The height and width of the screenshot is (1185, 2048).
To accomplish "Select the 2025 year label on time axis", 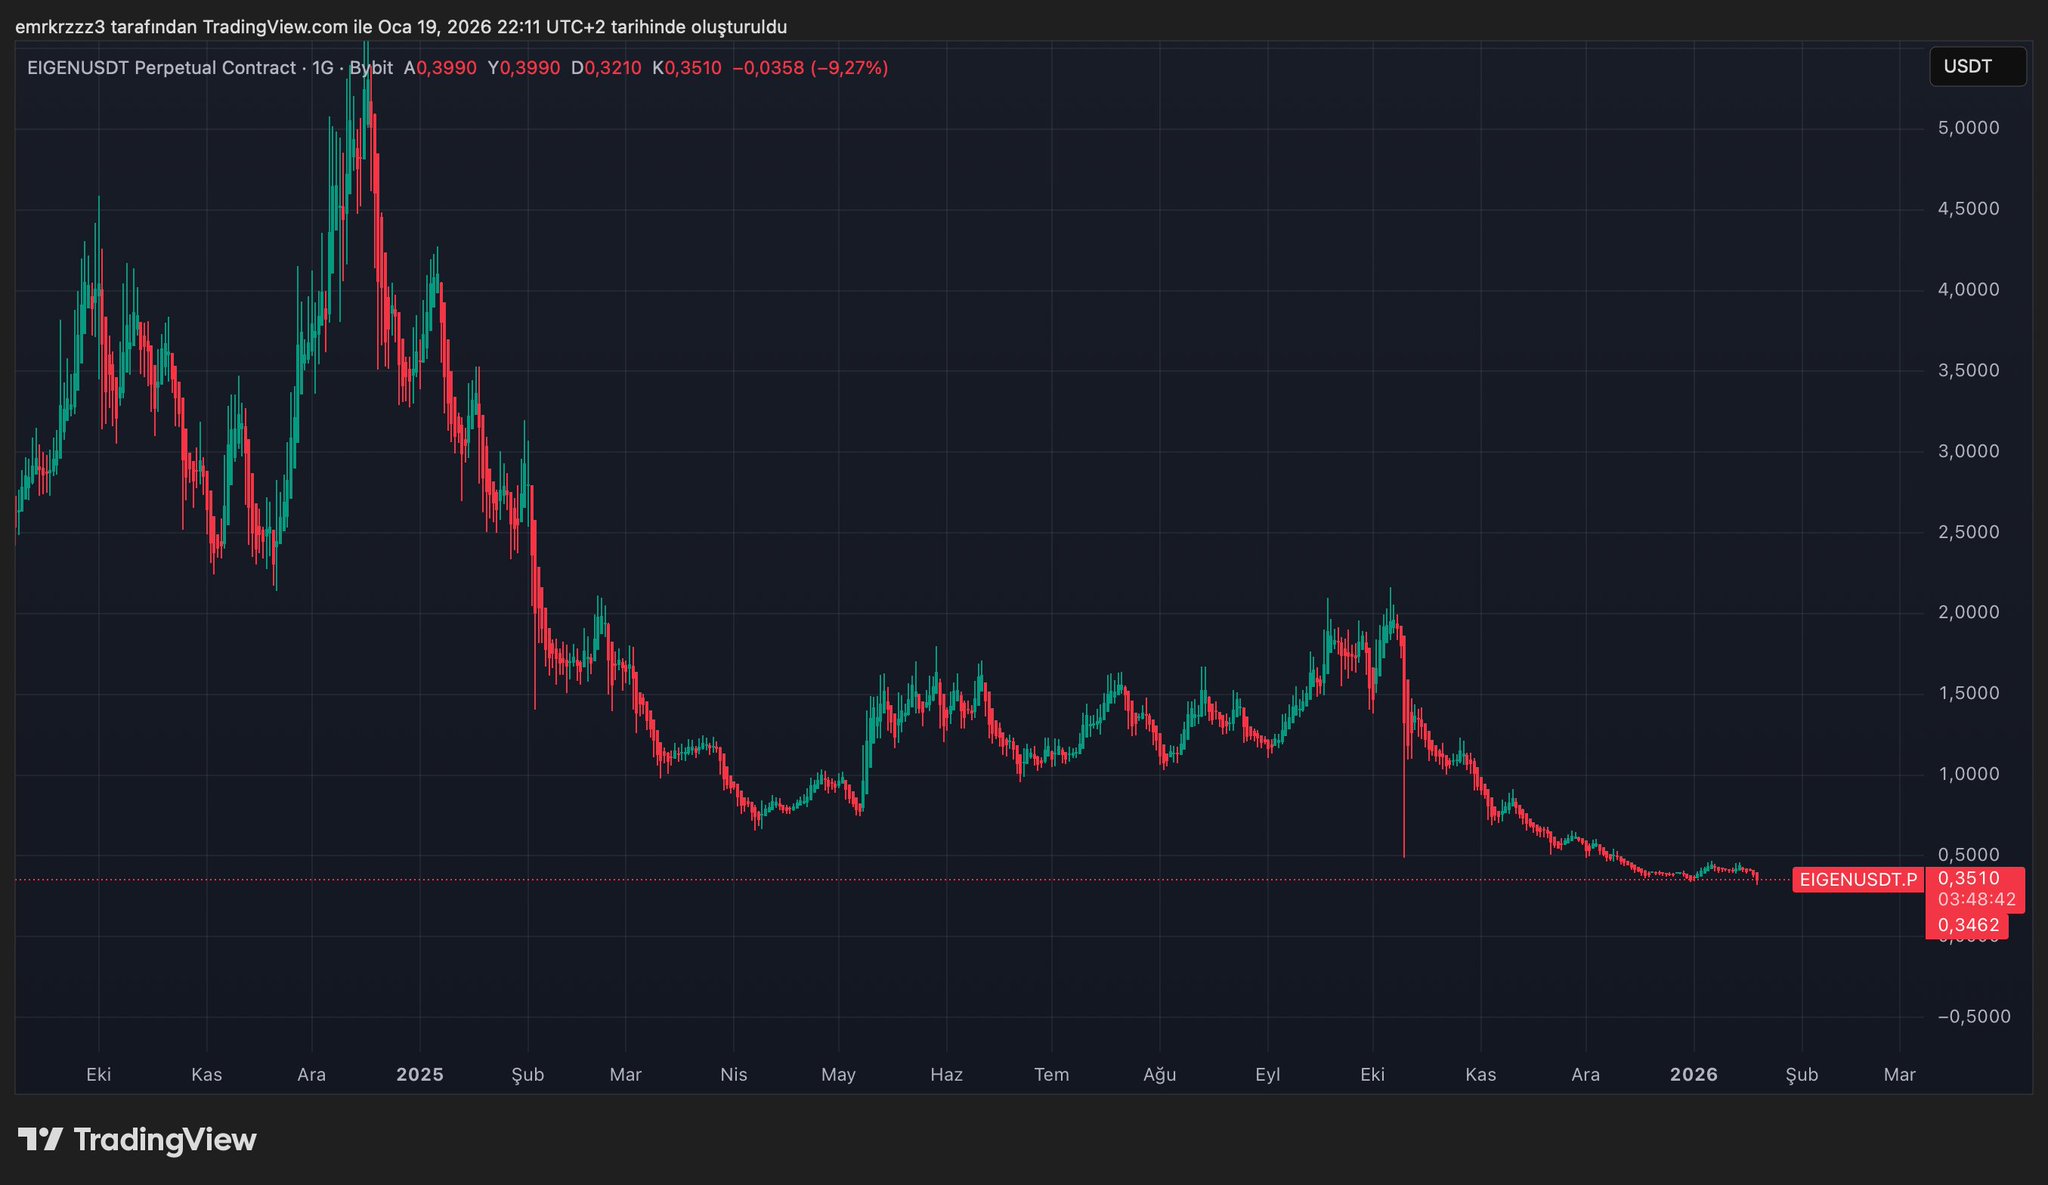I will coord(420,1074).
